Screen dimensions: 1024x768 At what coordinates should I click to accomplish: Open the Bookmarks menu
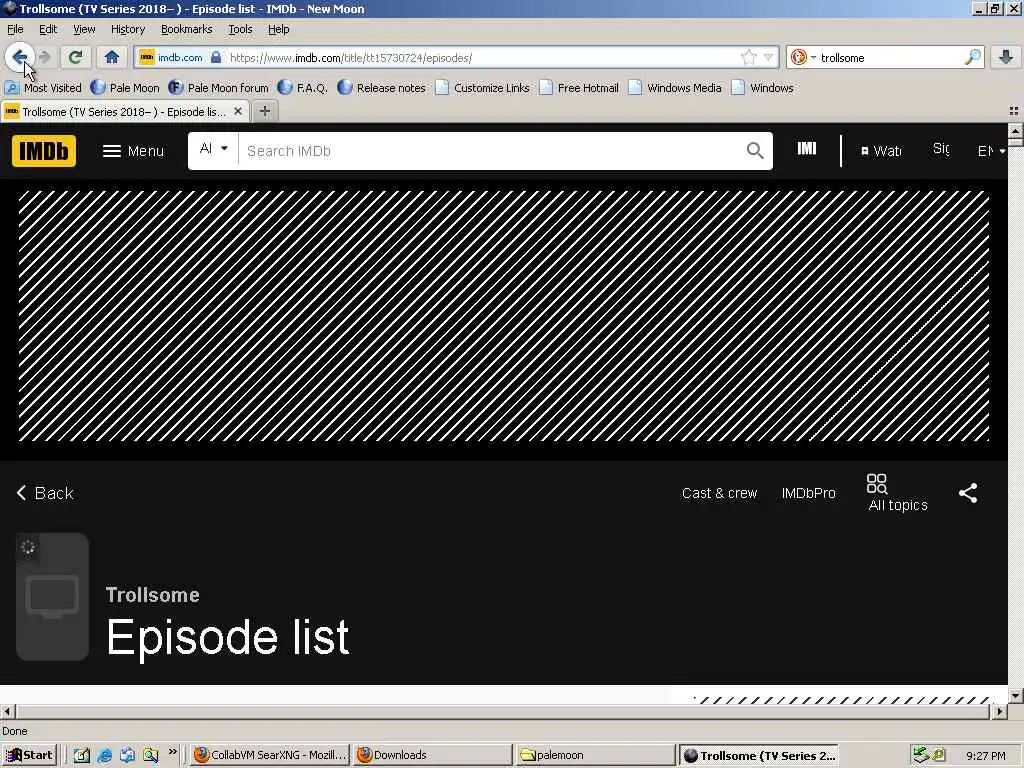tap(187, 29)
